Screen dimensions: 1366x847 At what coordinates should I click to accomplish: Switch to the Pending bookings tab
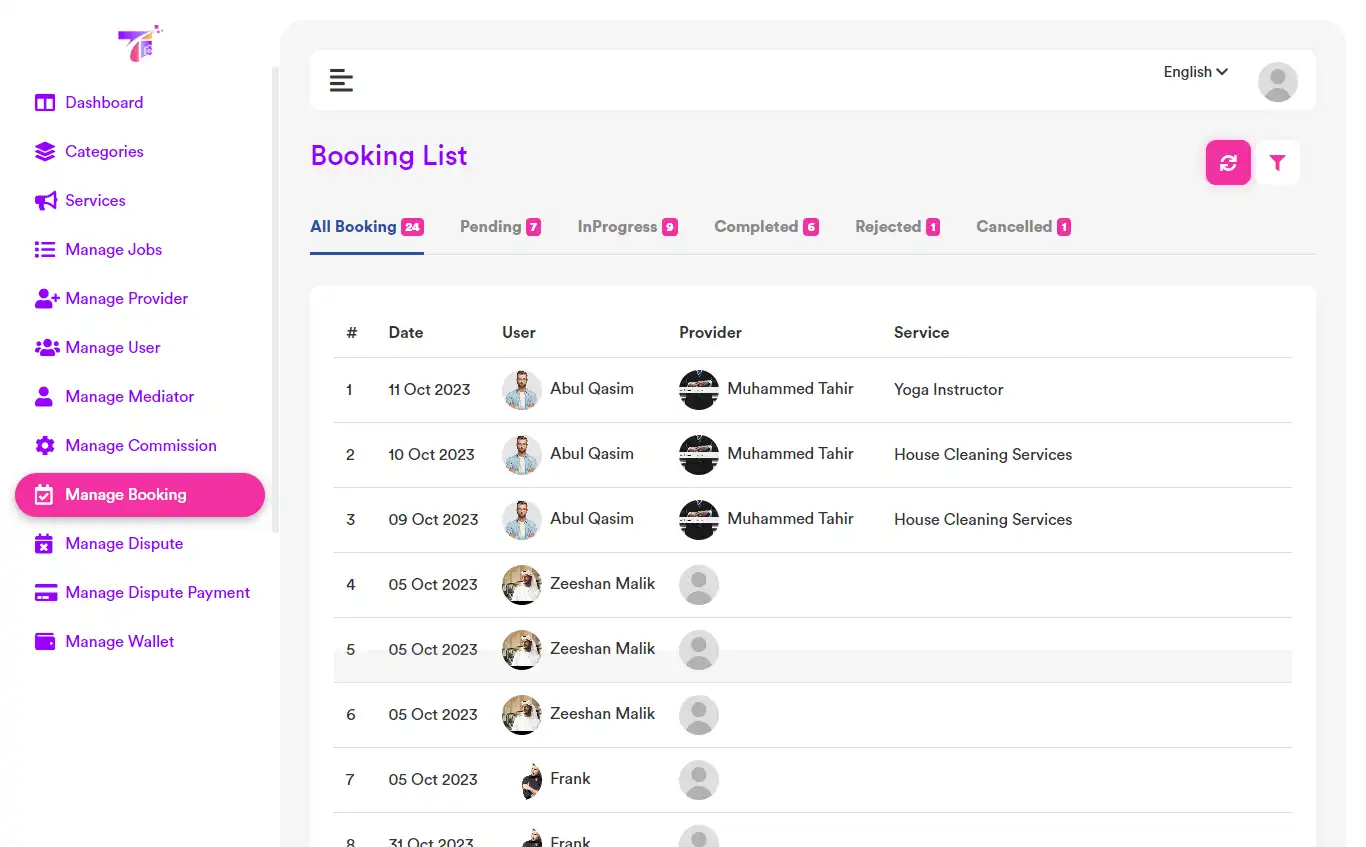pos(500,226)
